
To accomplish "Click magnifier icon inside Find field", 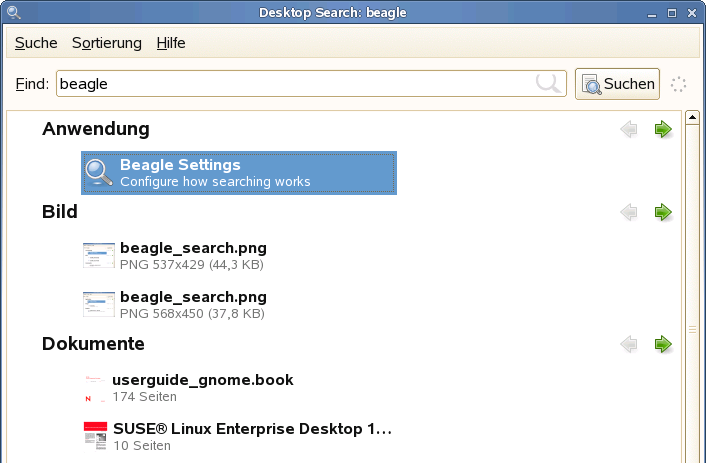I will (x=548, y=83).
